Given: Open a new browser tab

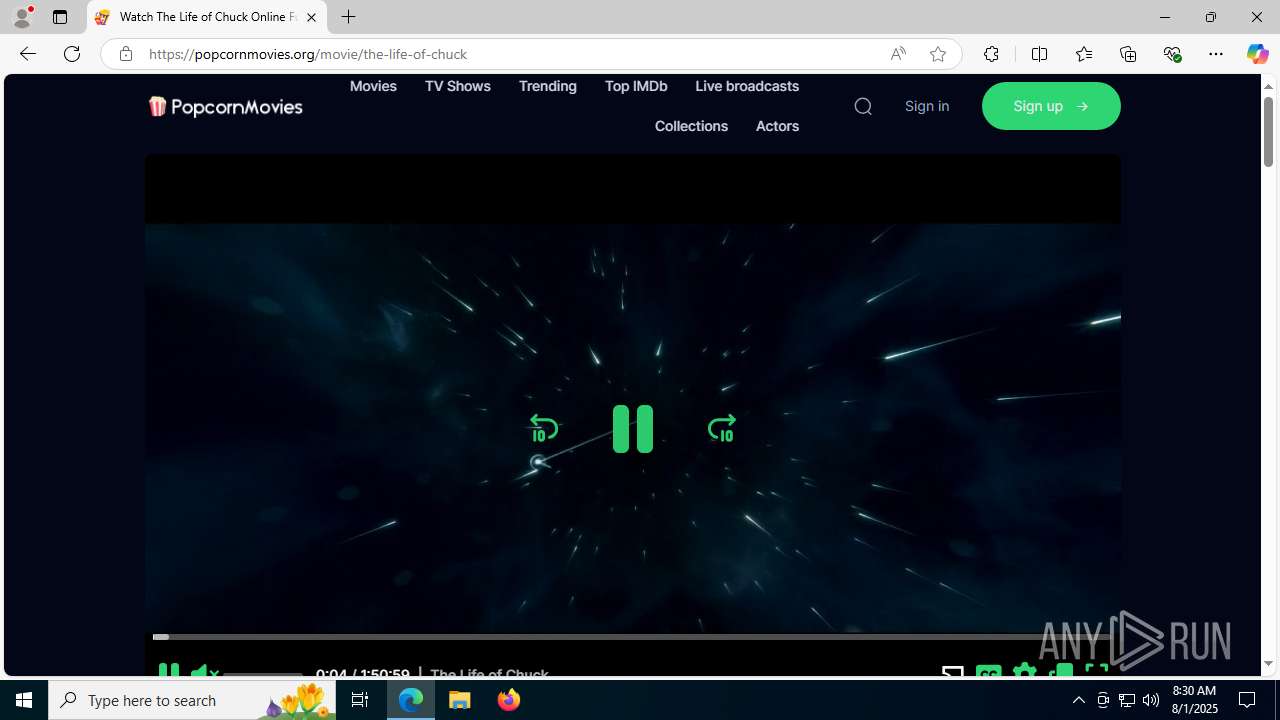Looking at the screenshot, I should click(348, 17).
